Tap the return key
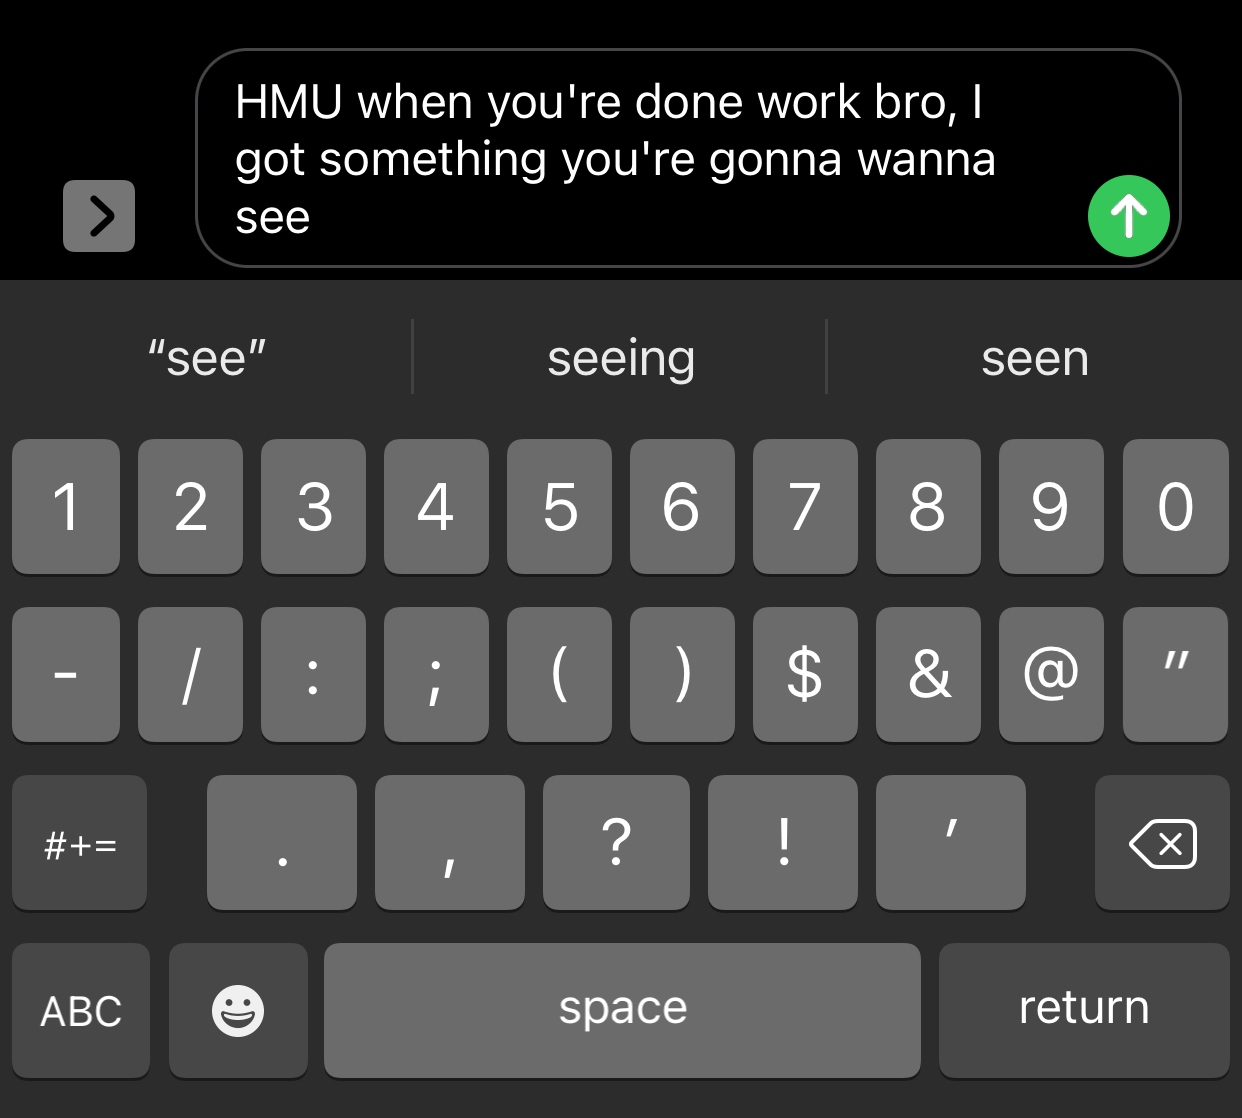The height and width of the screenshot is (1118, 1242). click(1084, 1011)
